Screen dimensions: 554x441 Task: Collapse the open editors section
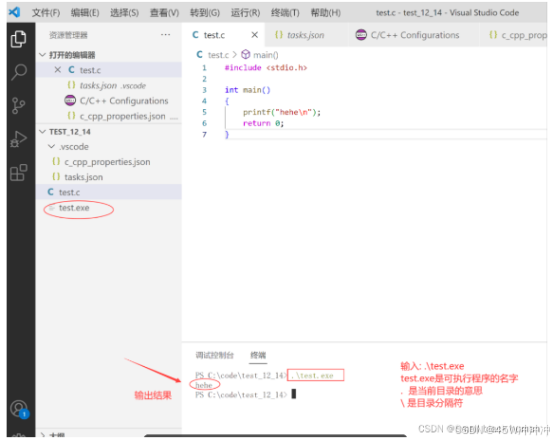pyautogui.click(x=43, y=55)
